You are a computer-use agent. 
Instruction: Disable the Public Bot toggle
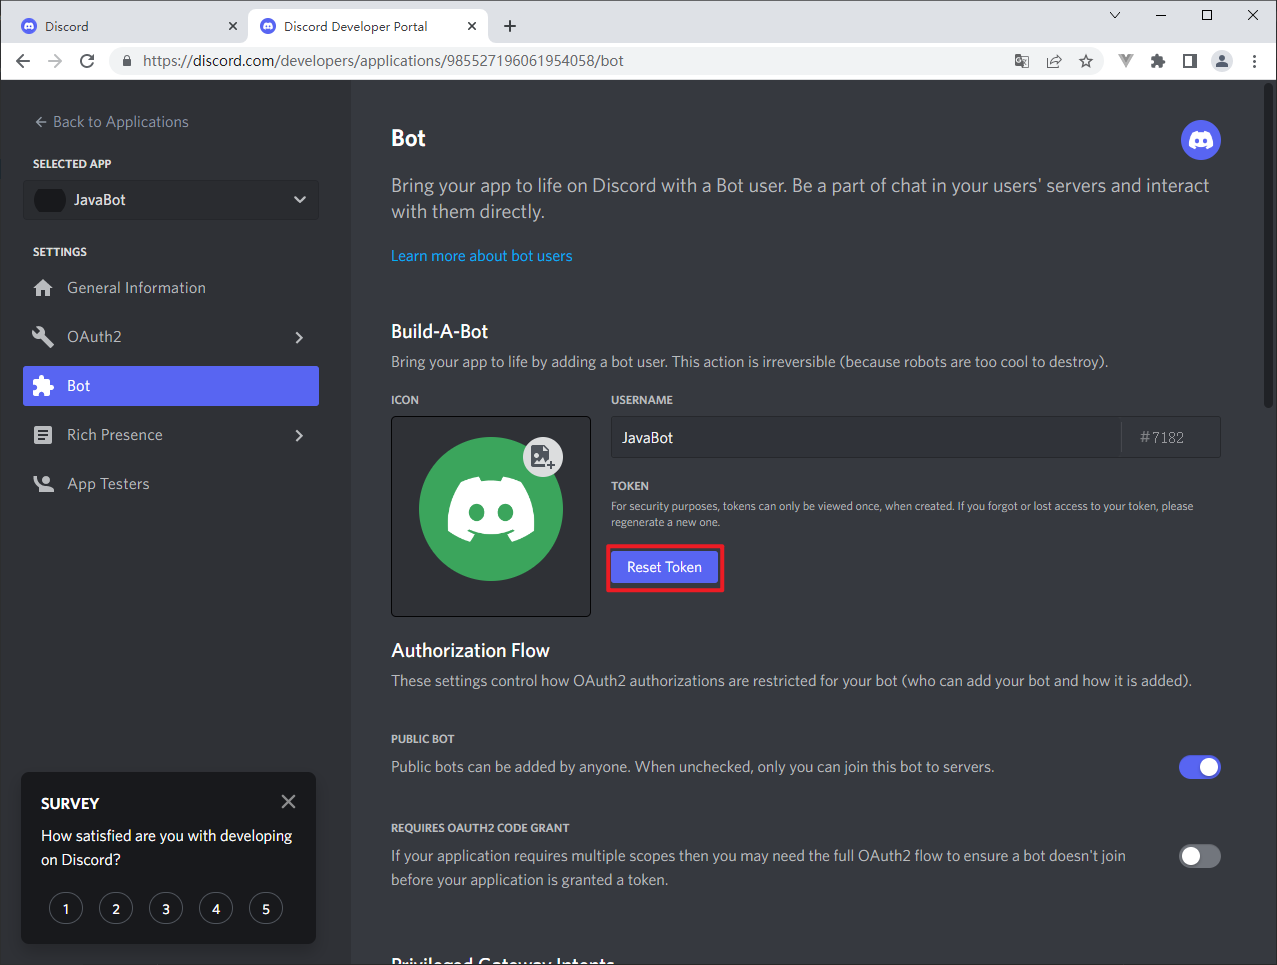(x=1200, y=767)
